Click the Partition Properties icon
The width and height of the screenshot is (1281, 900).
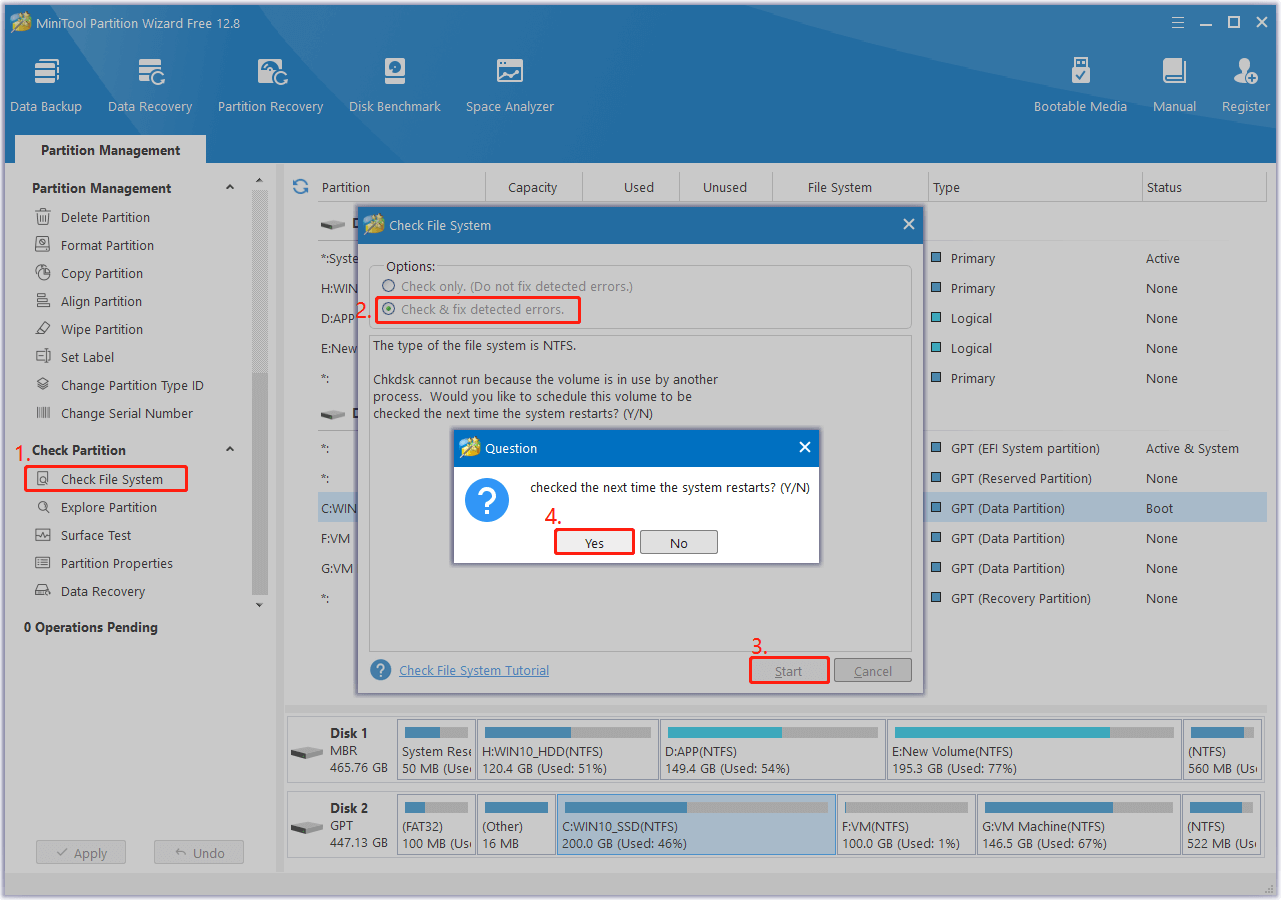[43, 563]
